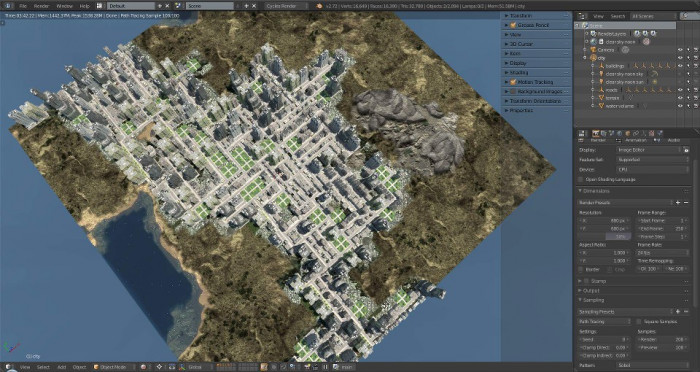Click the Object Mode cube icon
Viewport: 700px width, 372px height.
pyautogui.click(x=96, y=367)
